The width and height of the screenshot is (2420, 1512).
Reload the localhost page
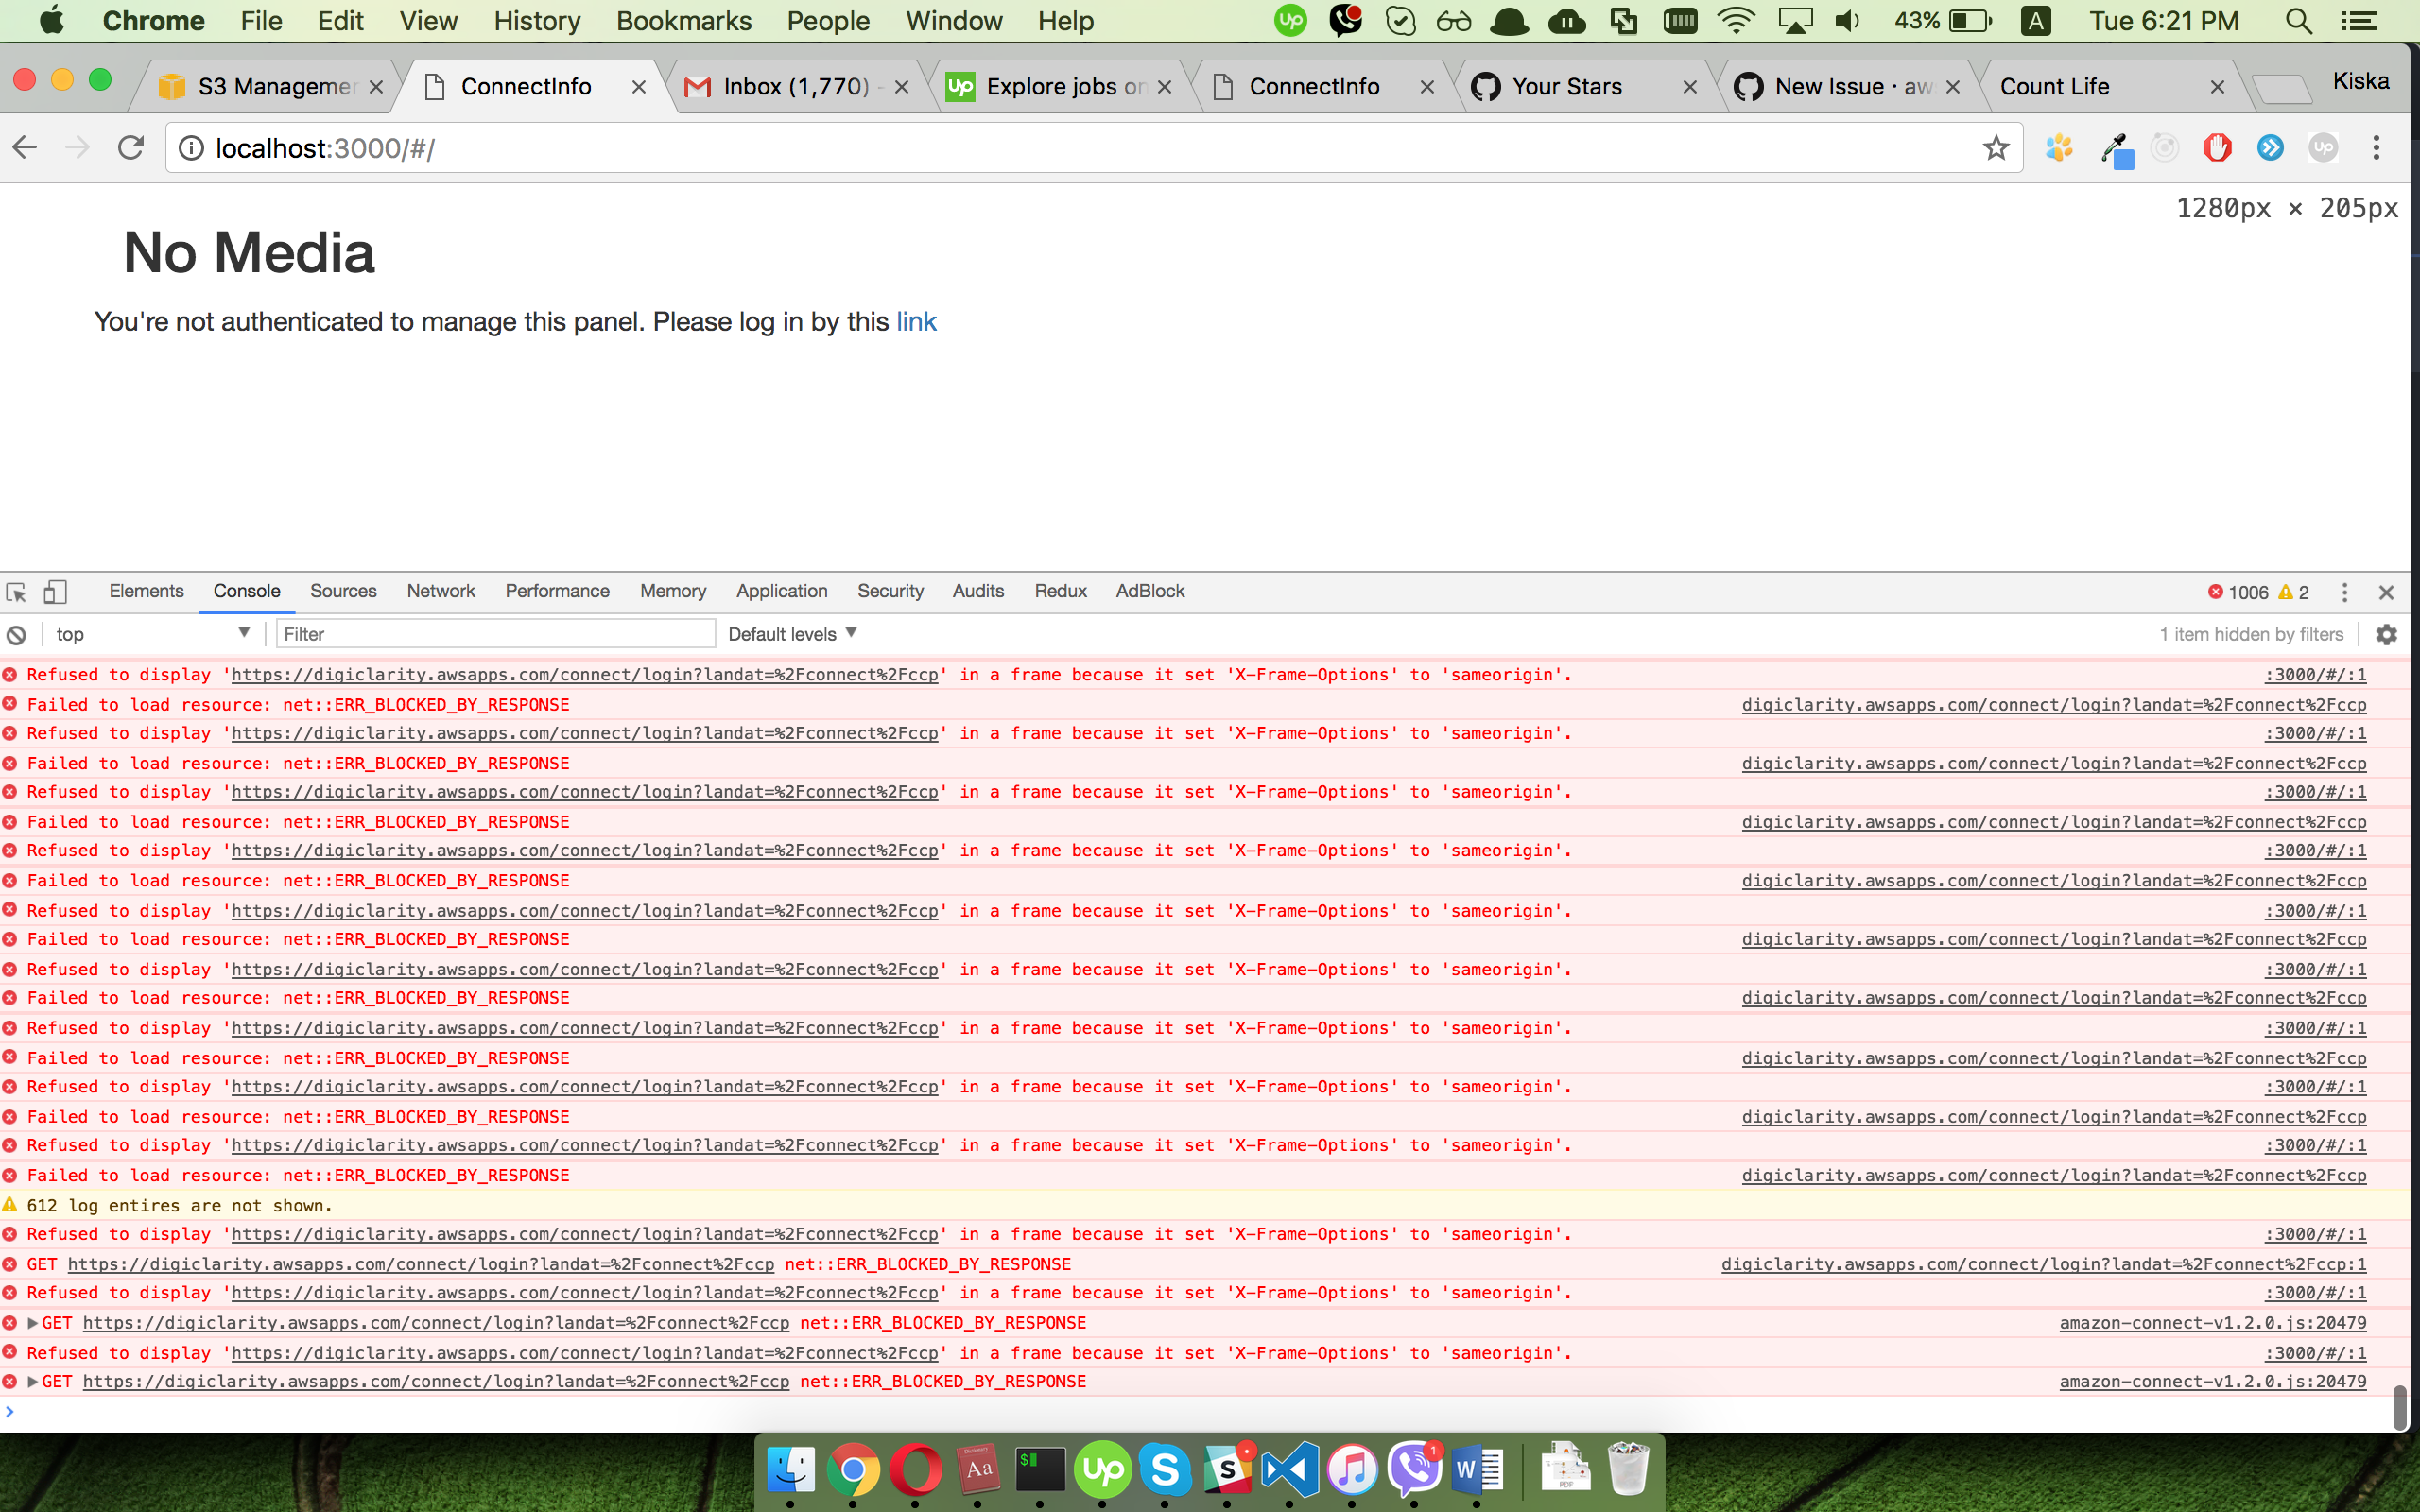coord(131,148)
